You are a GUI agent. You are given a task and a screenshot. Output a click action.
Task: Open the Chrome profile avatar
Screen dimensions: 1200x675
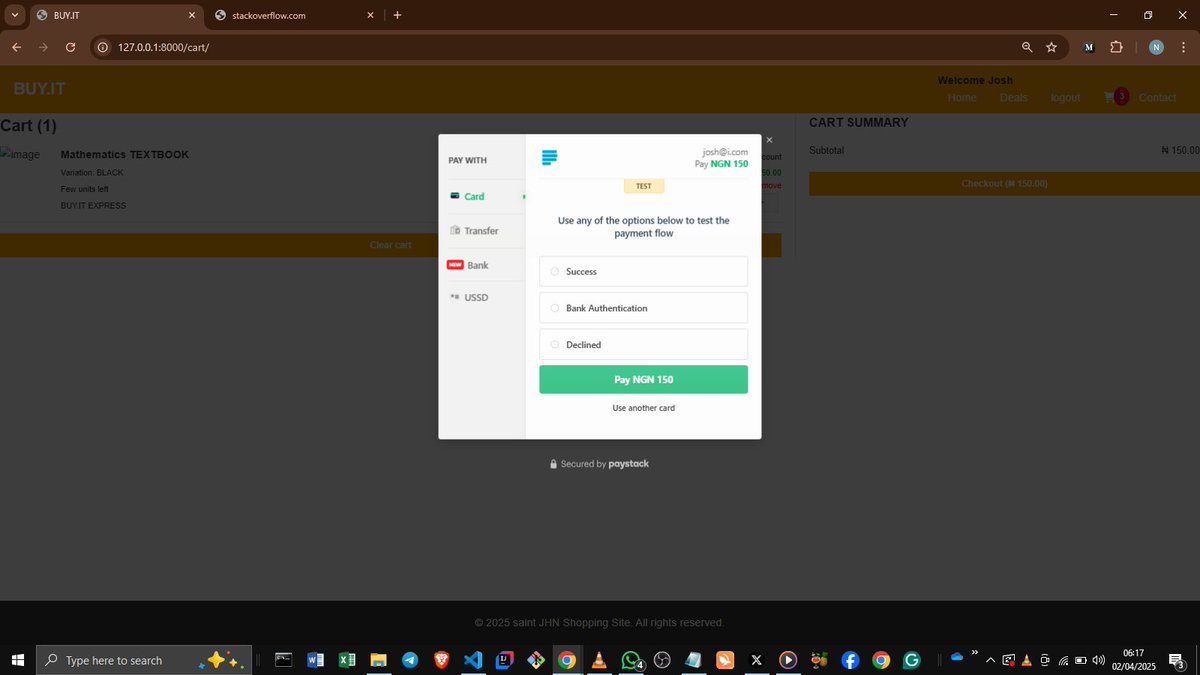[1156, 47]
